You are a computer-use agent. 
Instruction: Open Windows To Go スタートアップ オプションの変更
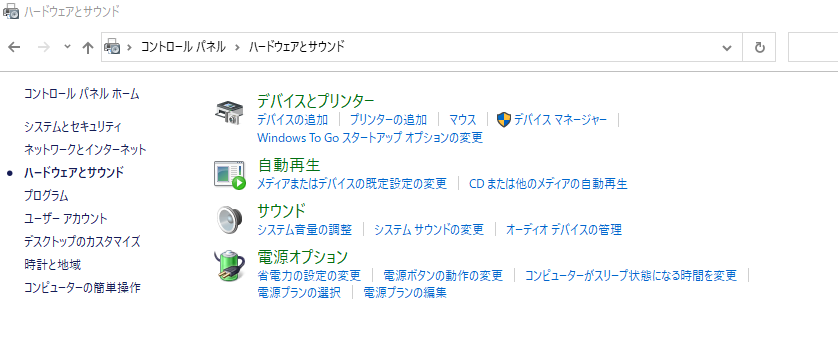coord(370,137)
